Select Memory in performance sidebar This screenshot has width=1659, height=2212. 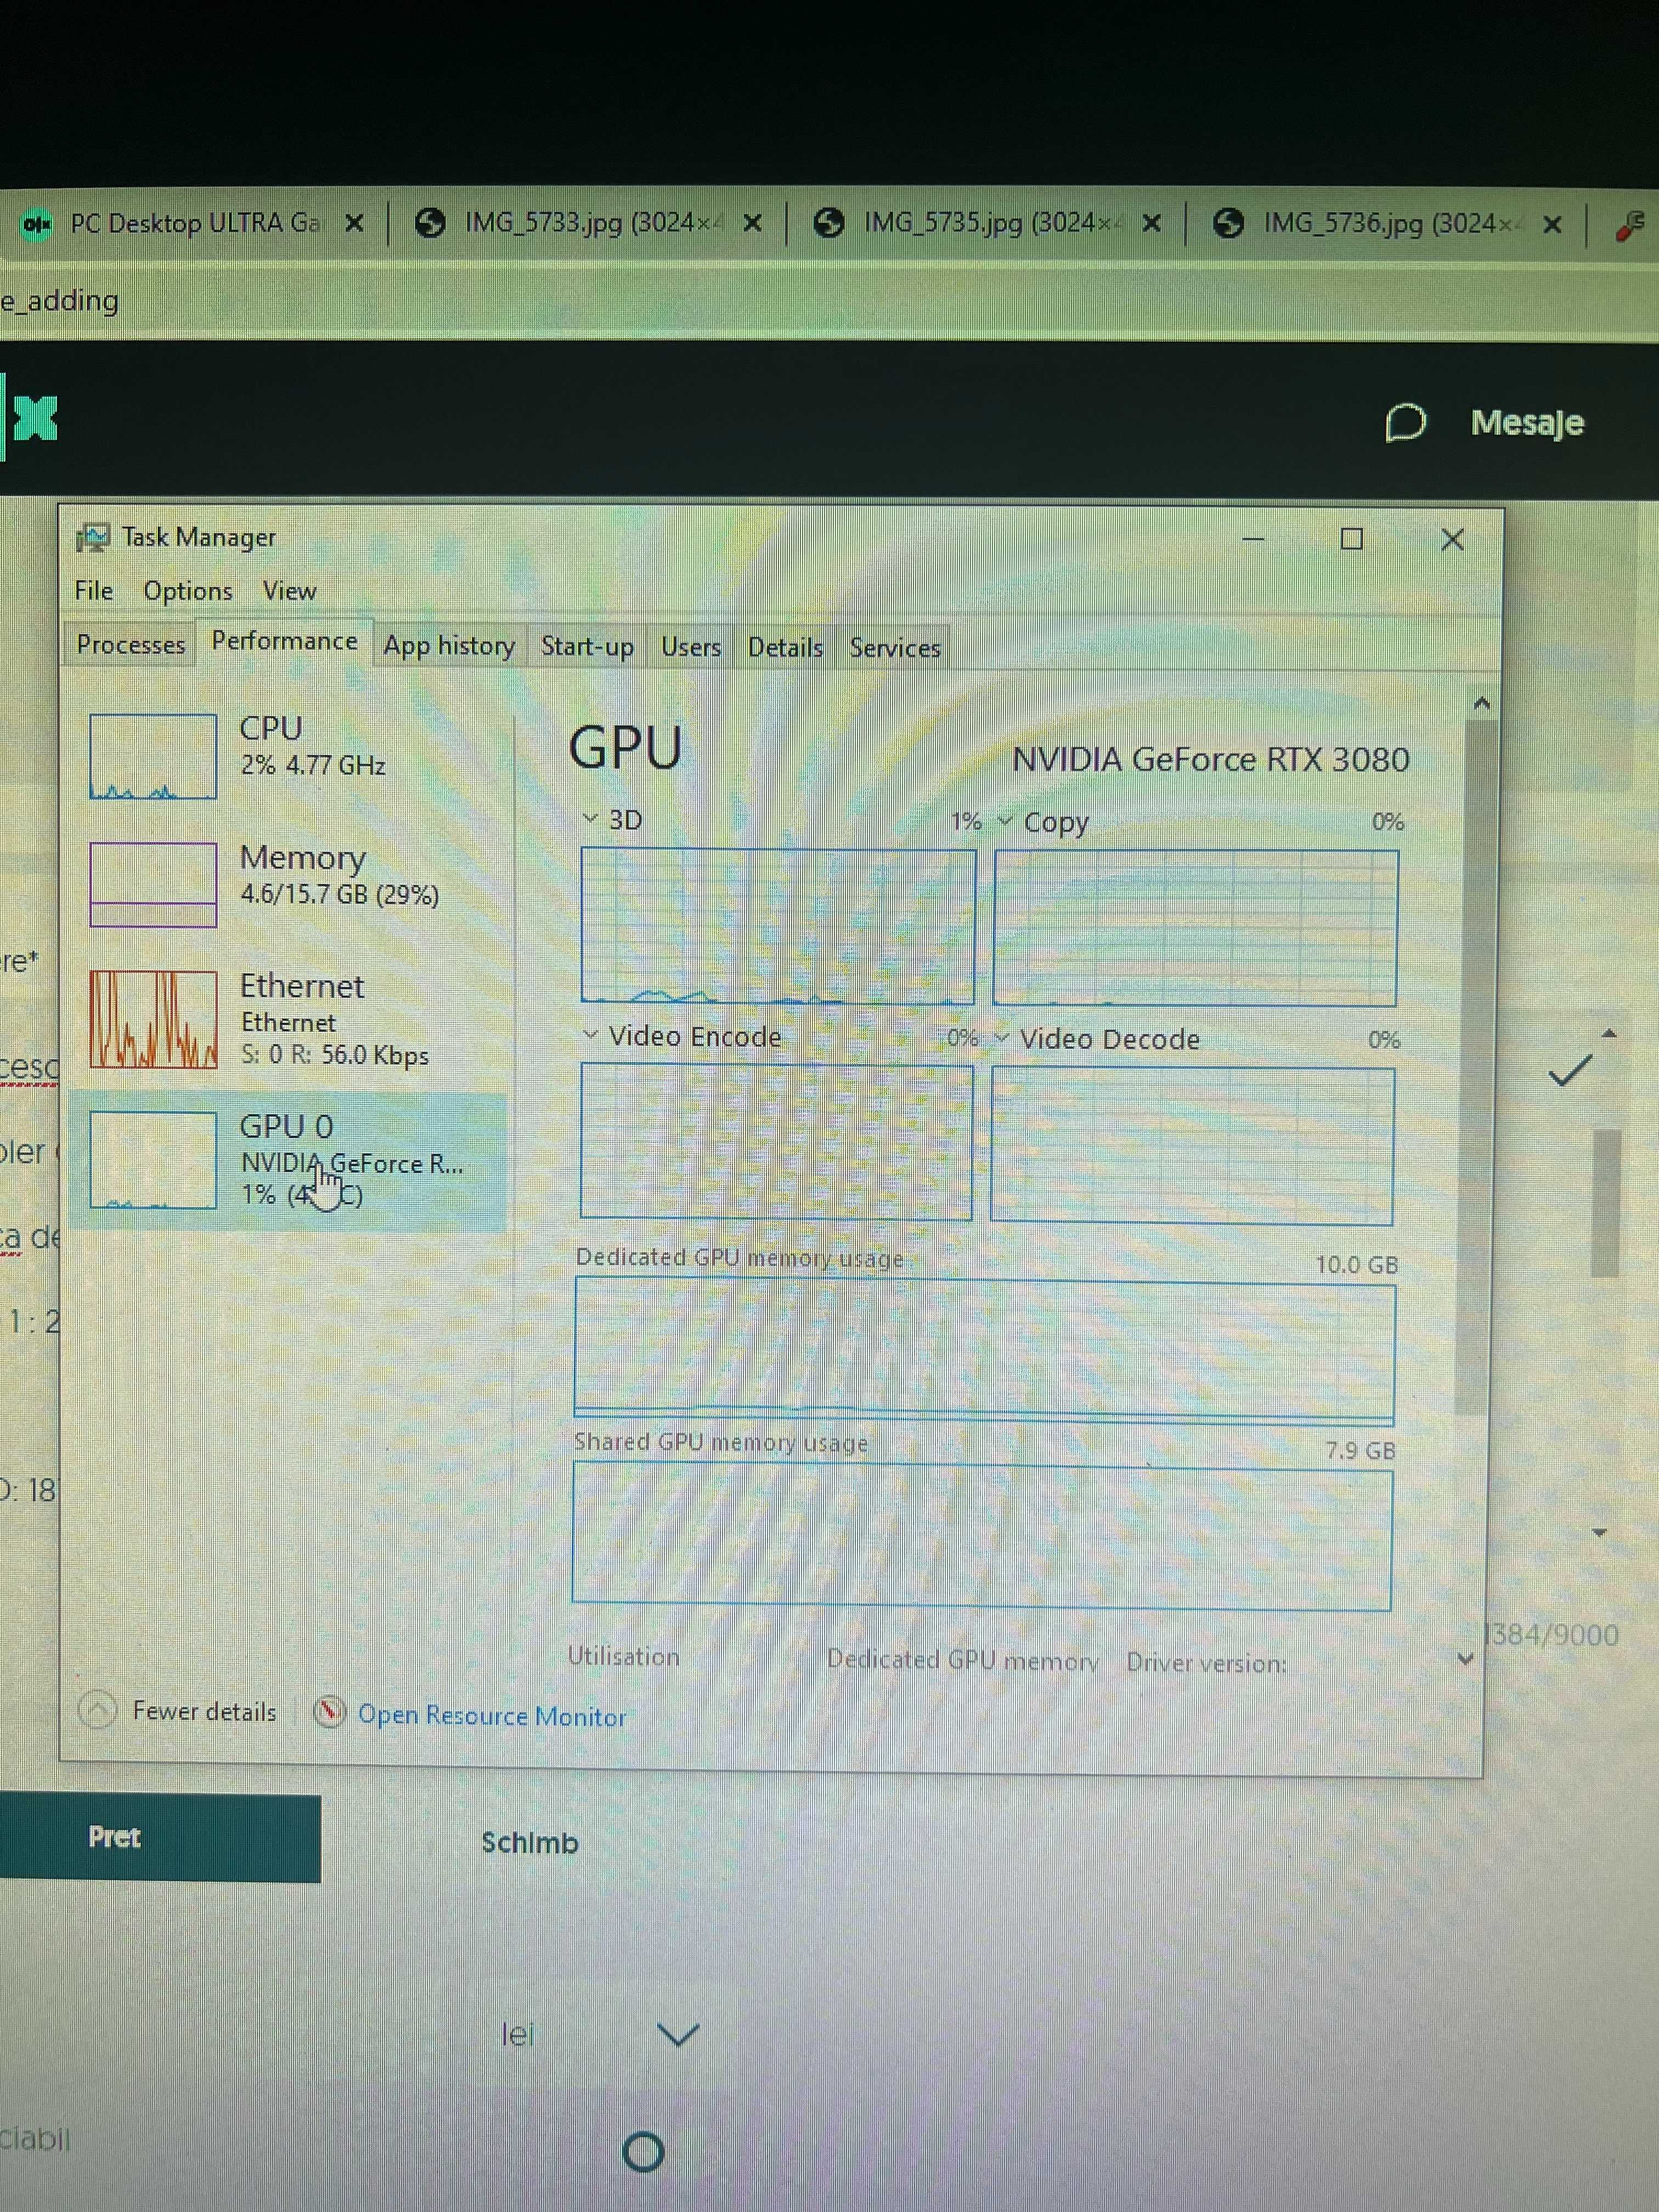290,884
